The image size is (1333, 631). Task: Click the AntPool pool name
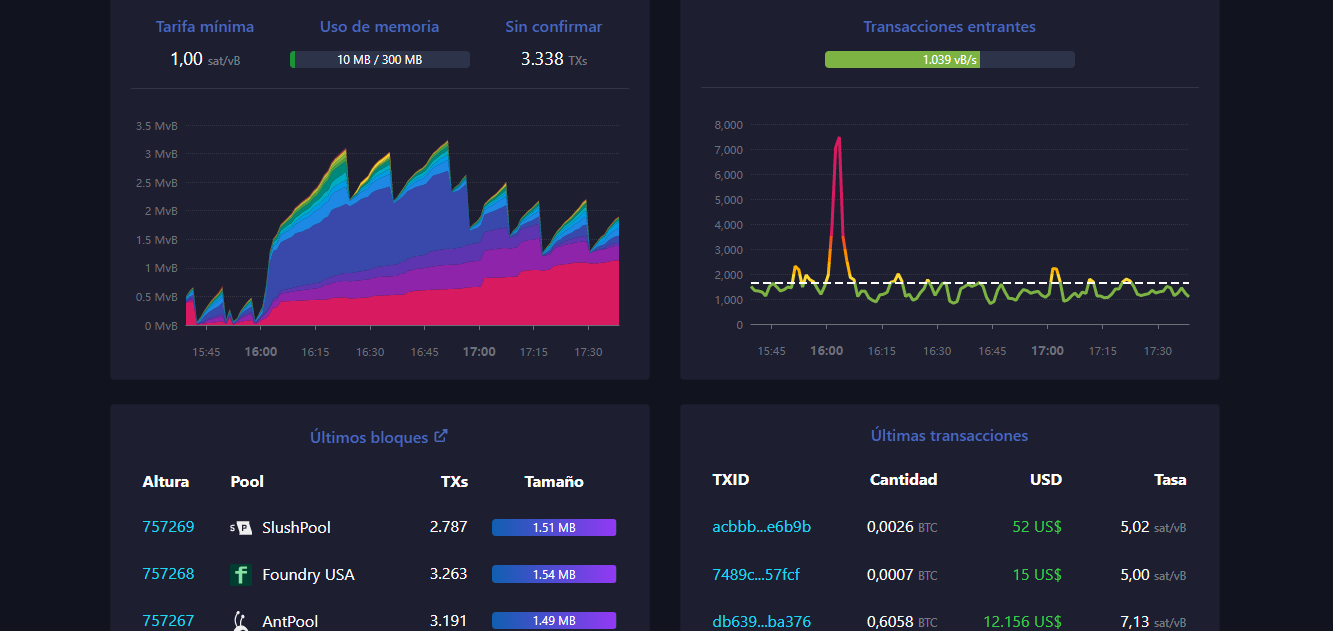(290, 621)
